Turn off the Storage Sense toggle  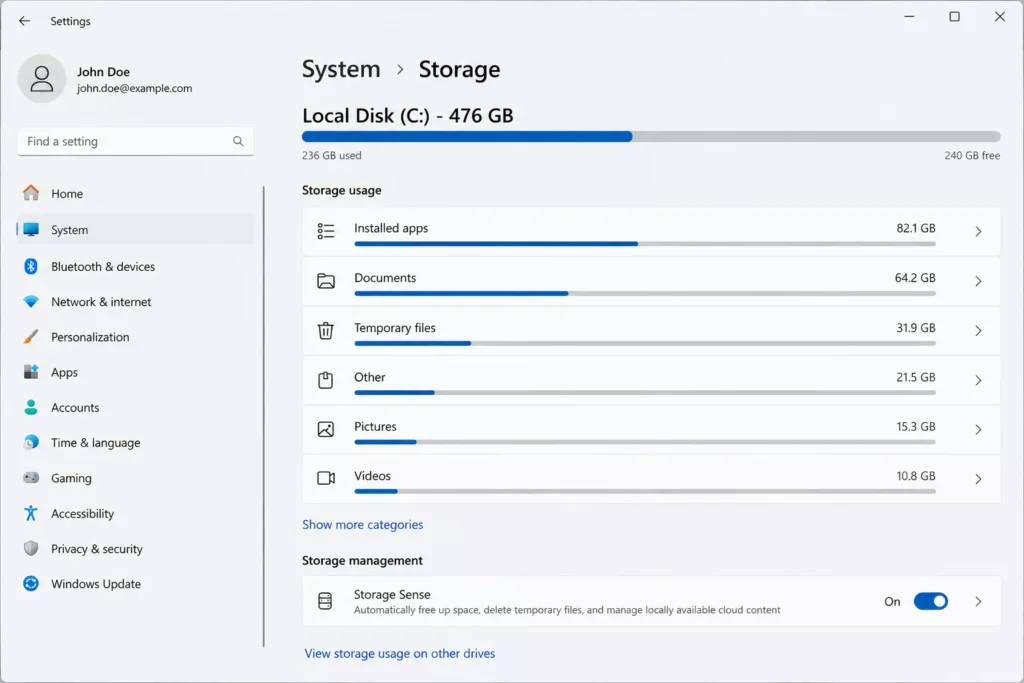(931, 601)
